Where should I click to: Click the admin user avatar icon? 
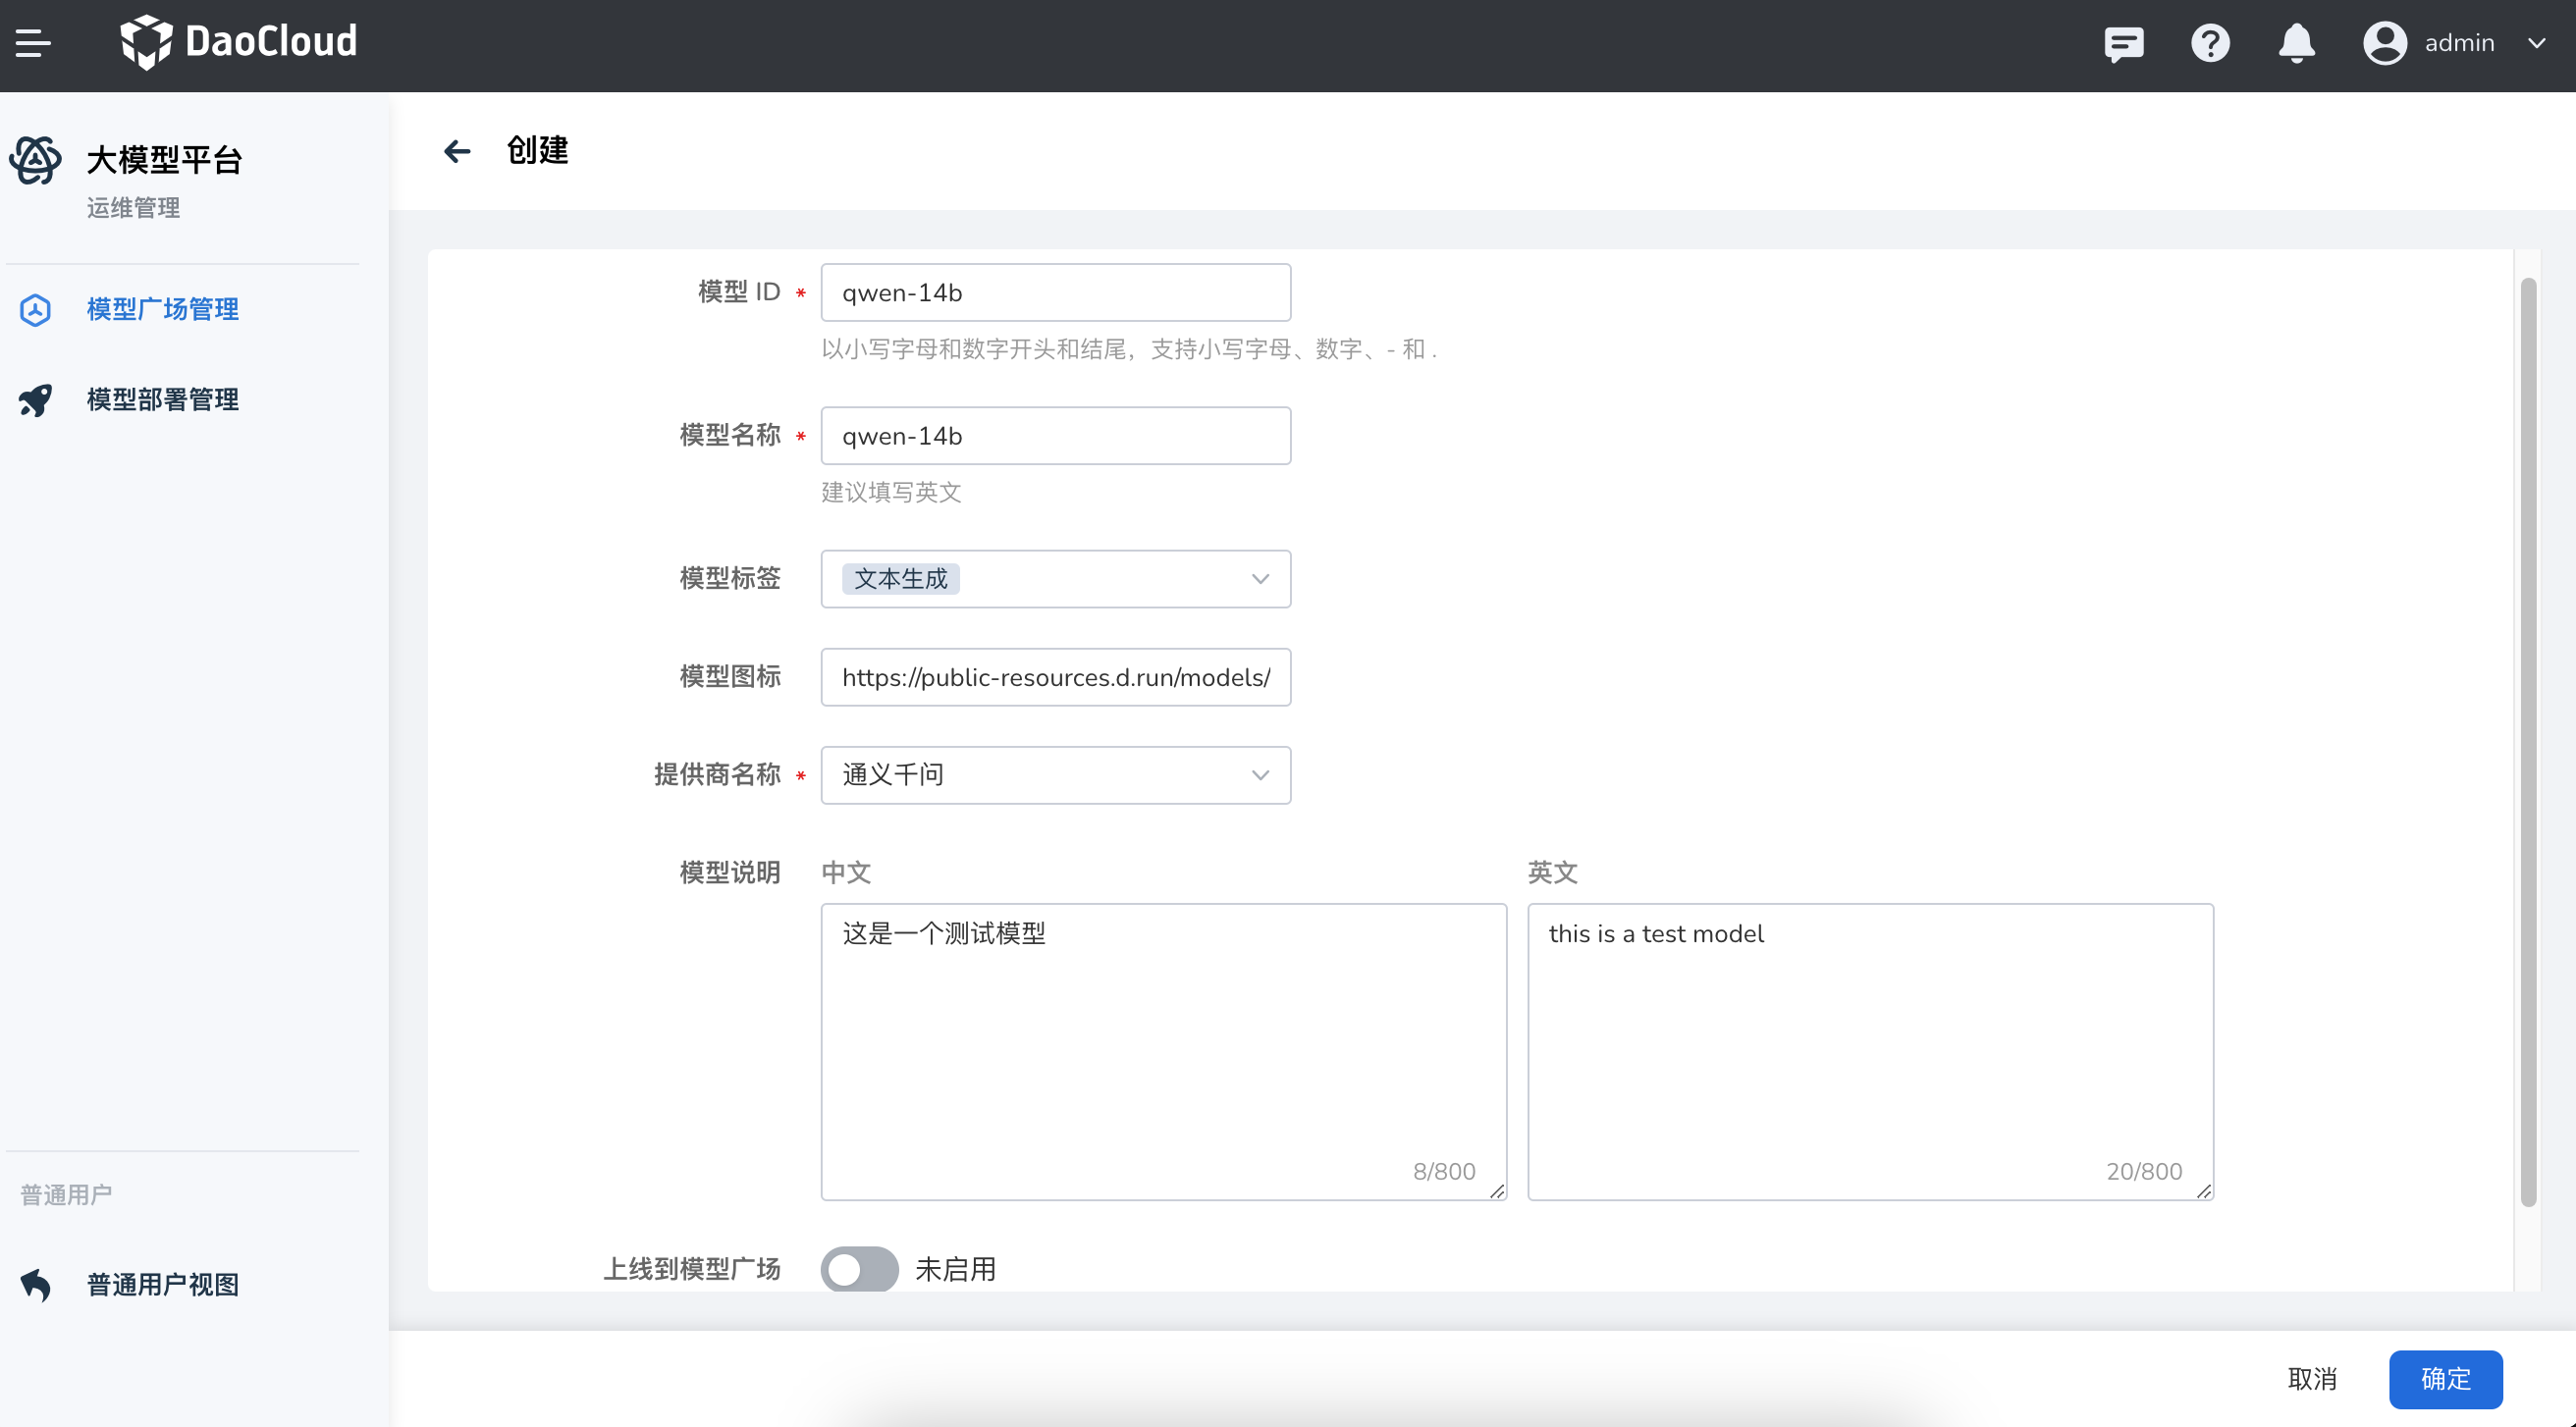pos(2384,43)
